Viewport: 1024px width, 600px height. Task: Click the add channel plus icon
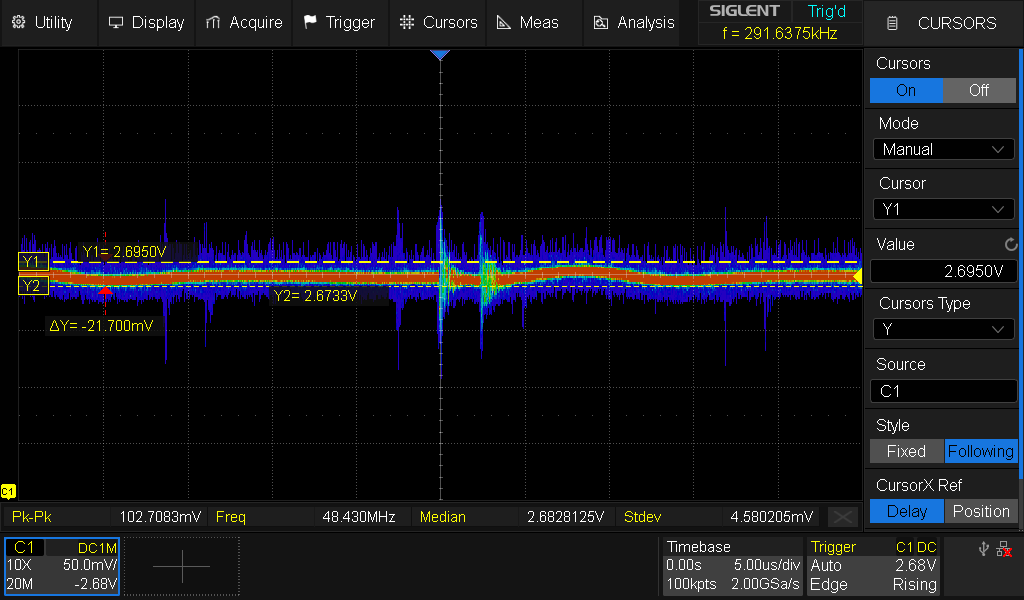(x=182, y=566)
